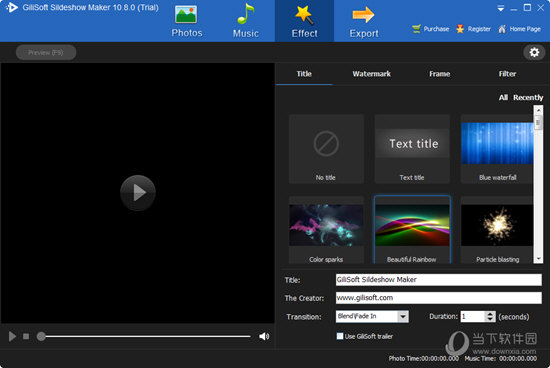This screenshot has width=550, height=368.
Task: Click the Preview (F9) button
Action: pyautogui.click(x=46, y=52)
